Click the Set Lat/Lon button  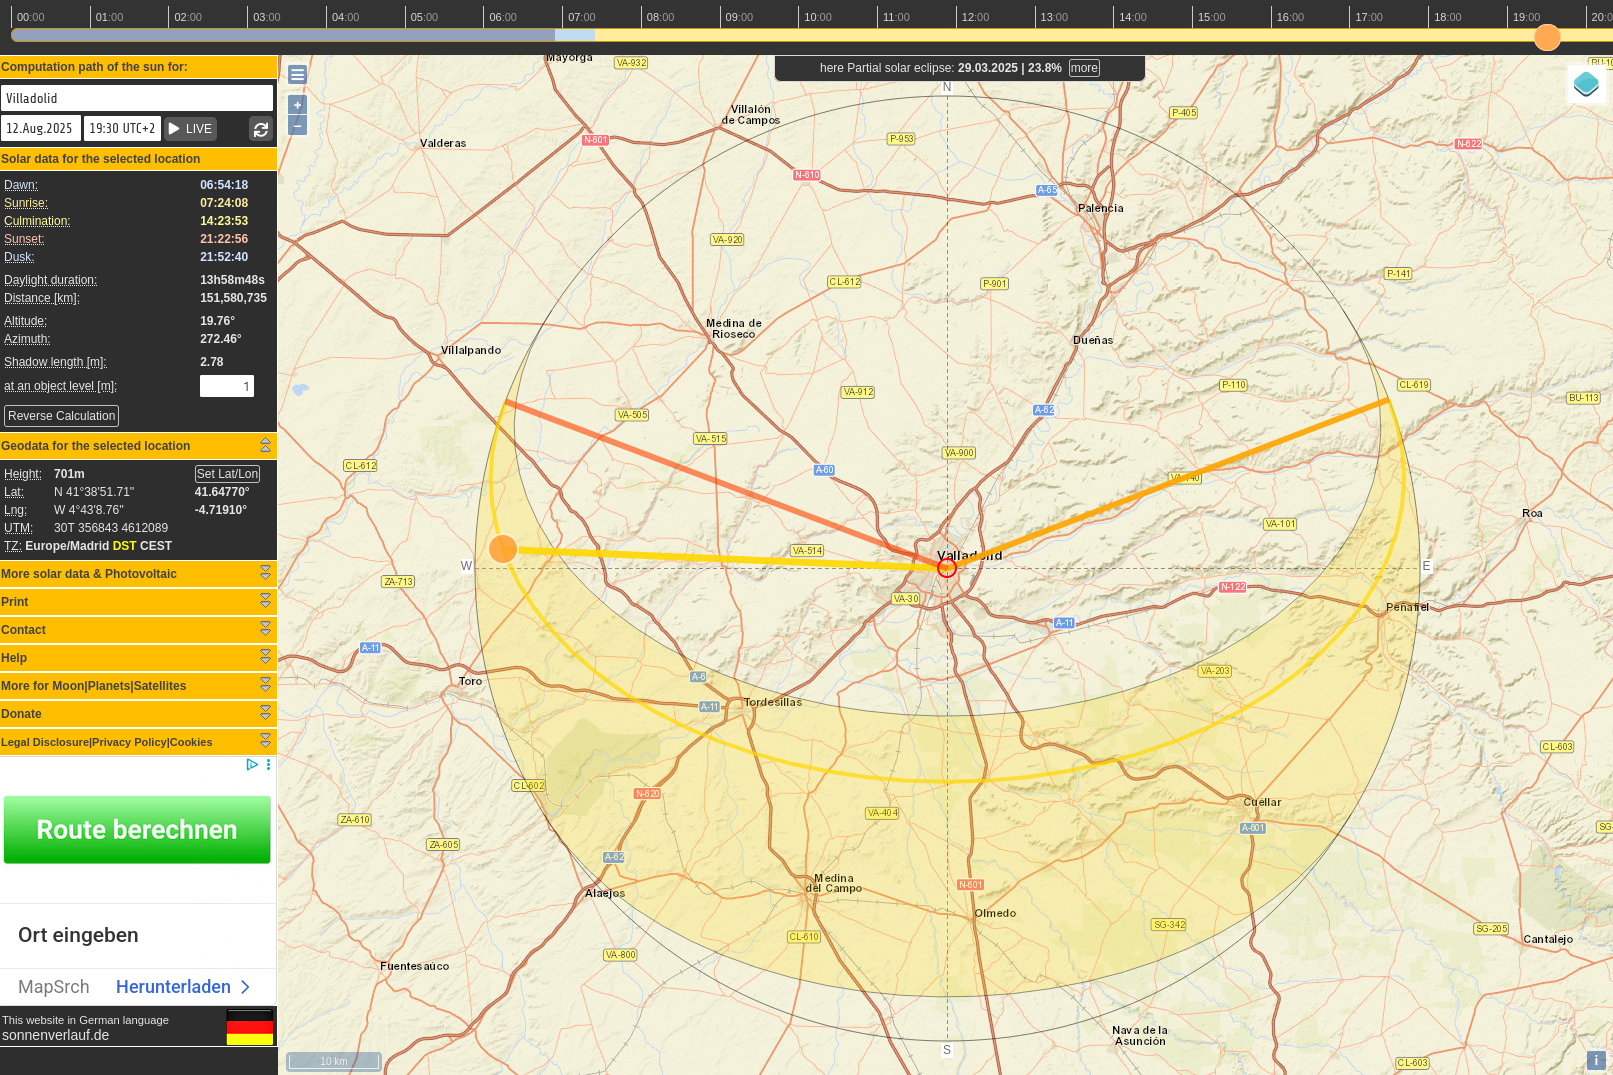[227, 474]
